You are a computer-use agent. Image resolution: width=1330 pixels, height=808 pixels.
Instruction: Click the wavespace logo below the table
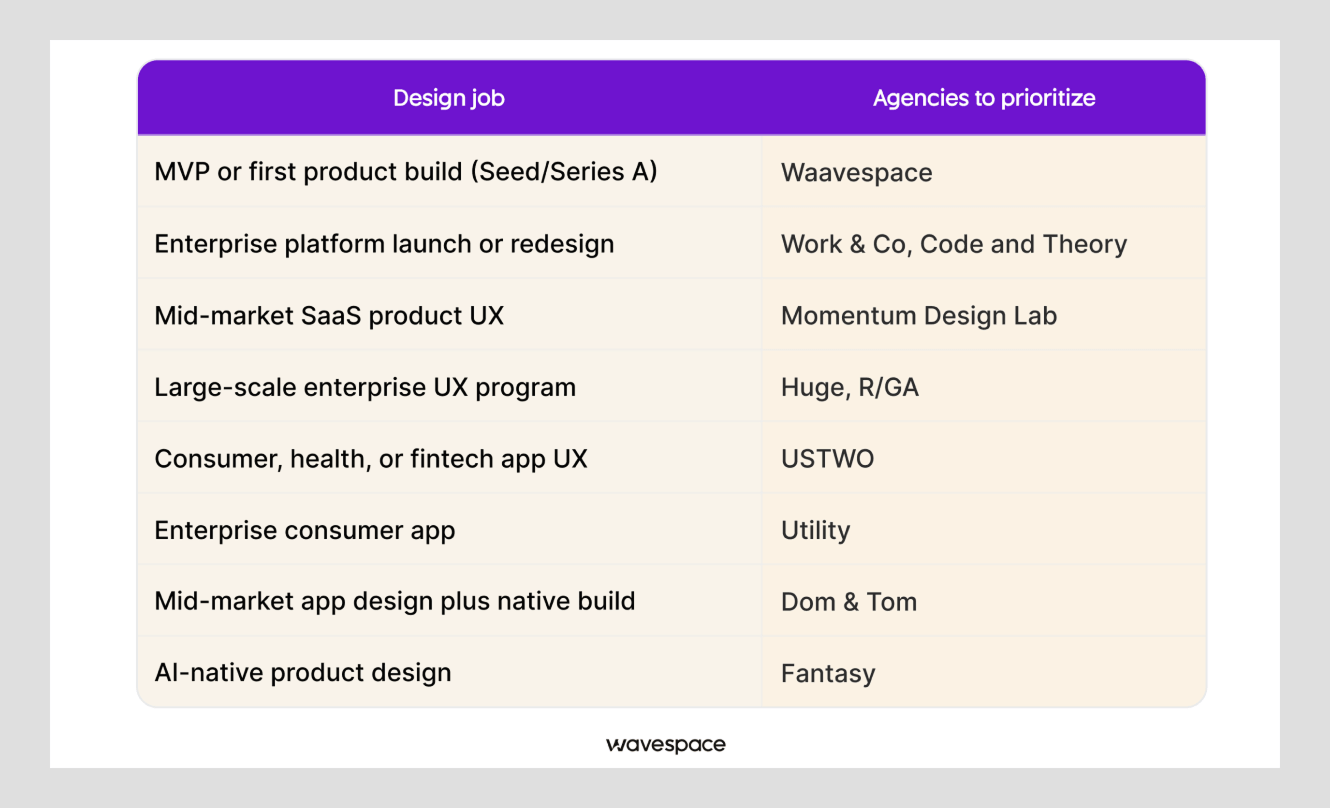tap(666, 745)
